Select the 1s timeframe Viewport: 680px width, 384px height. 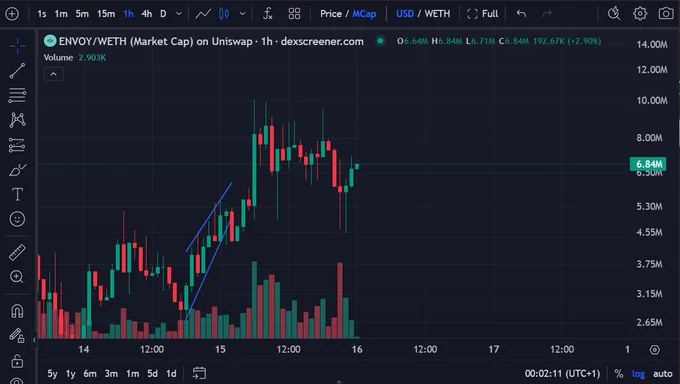coord(42,14)
